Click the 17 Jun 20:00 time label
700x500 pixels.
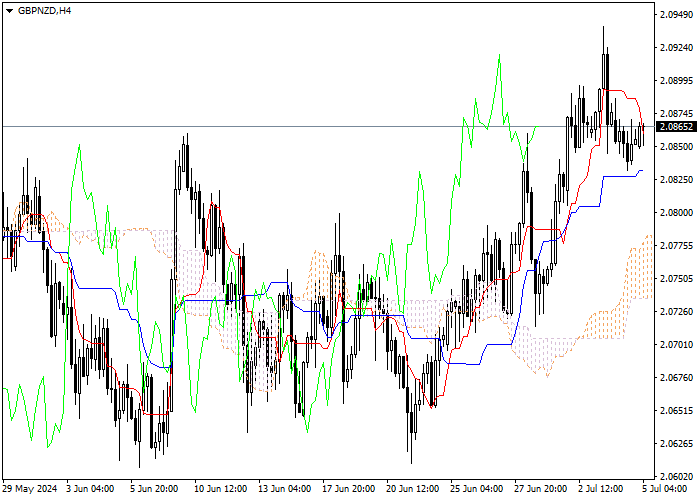pyautogui.click(x=349, y=489)
